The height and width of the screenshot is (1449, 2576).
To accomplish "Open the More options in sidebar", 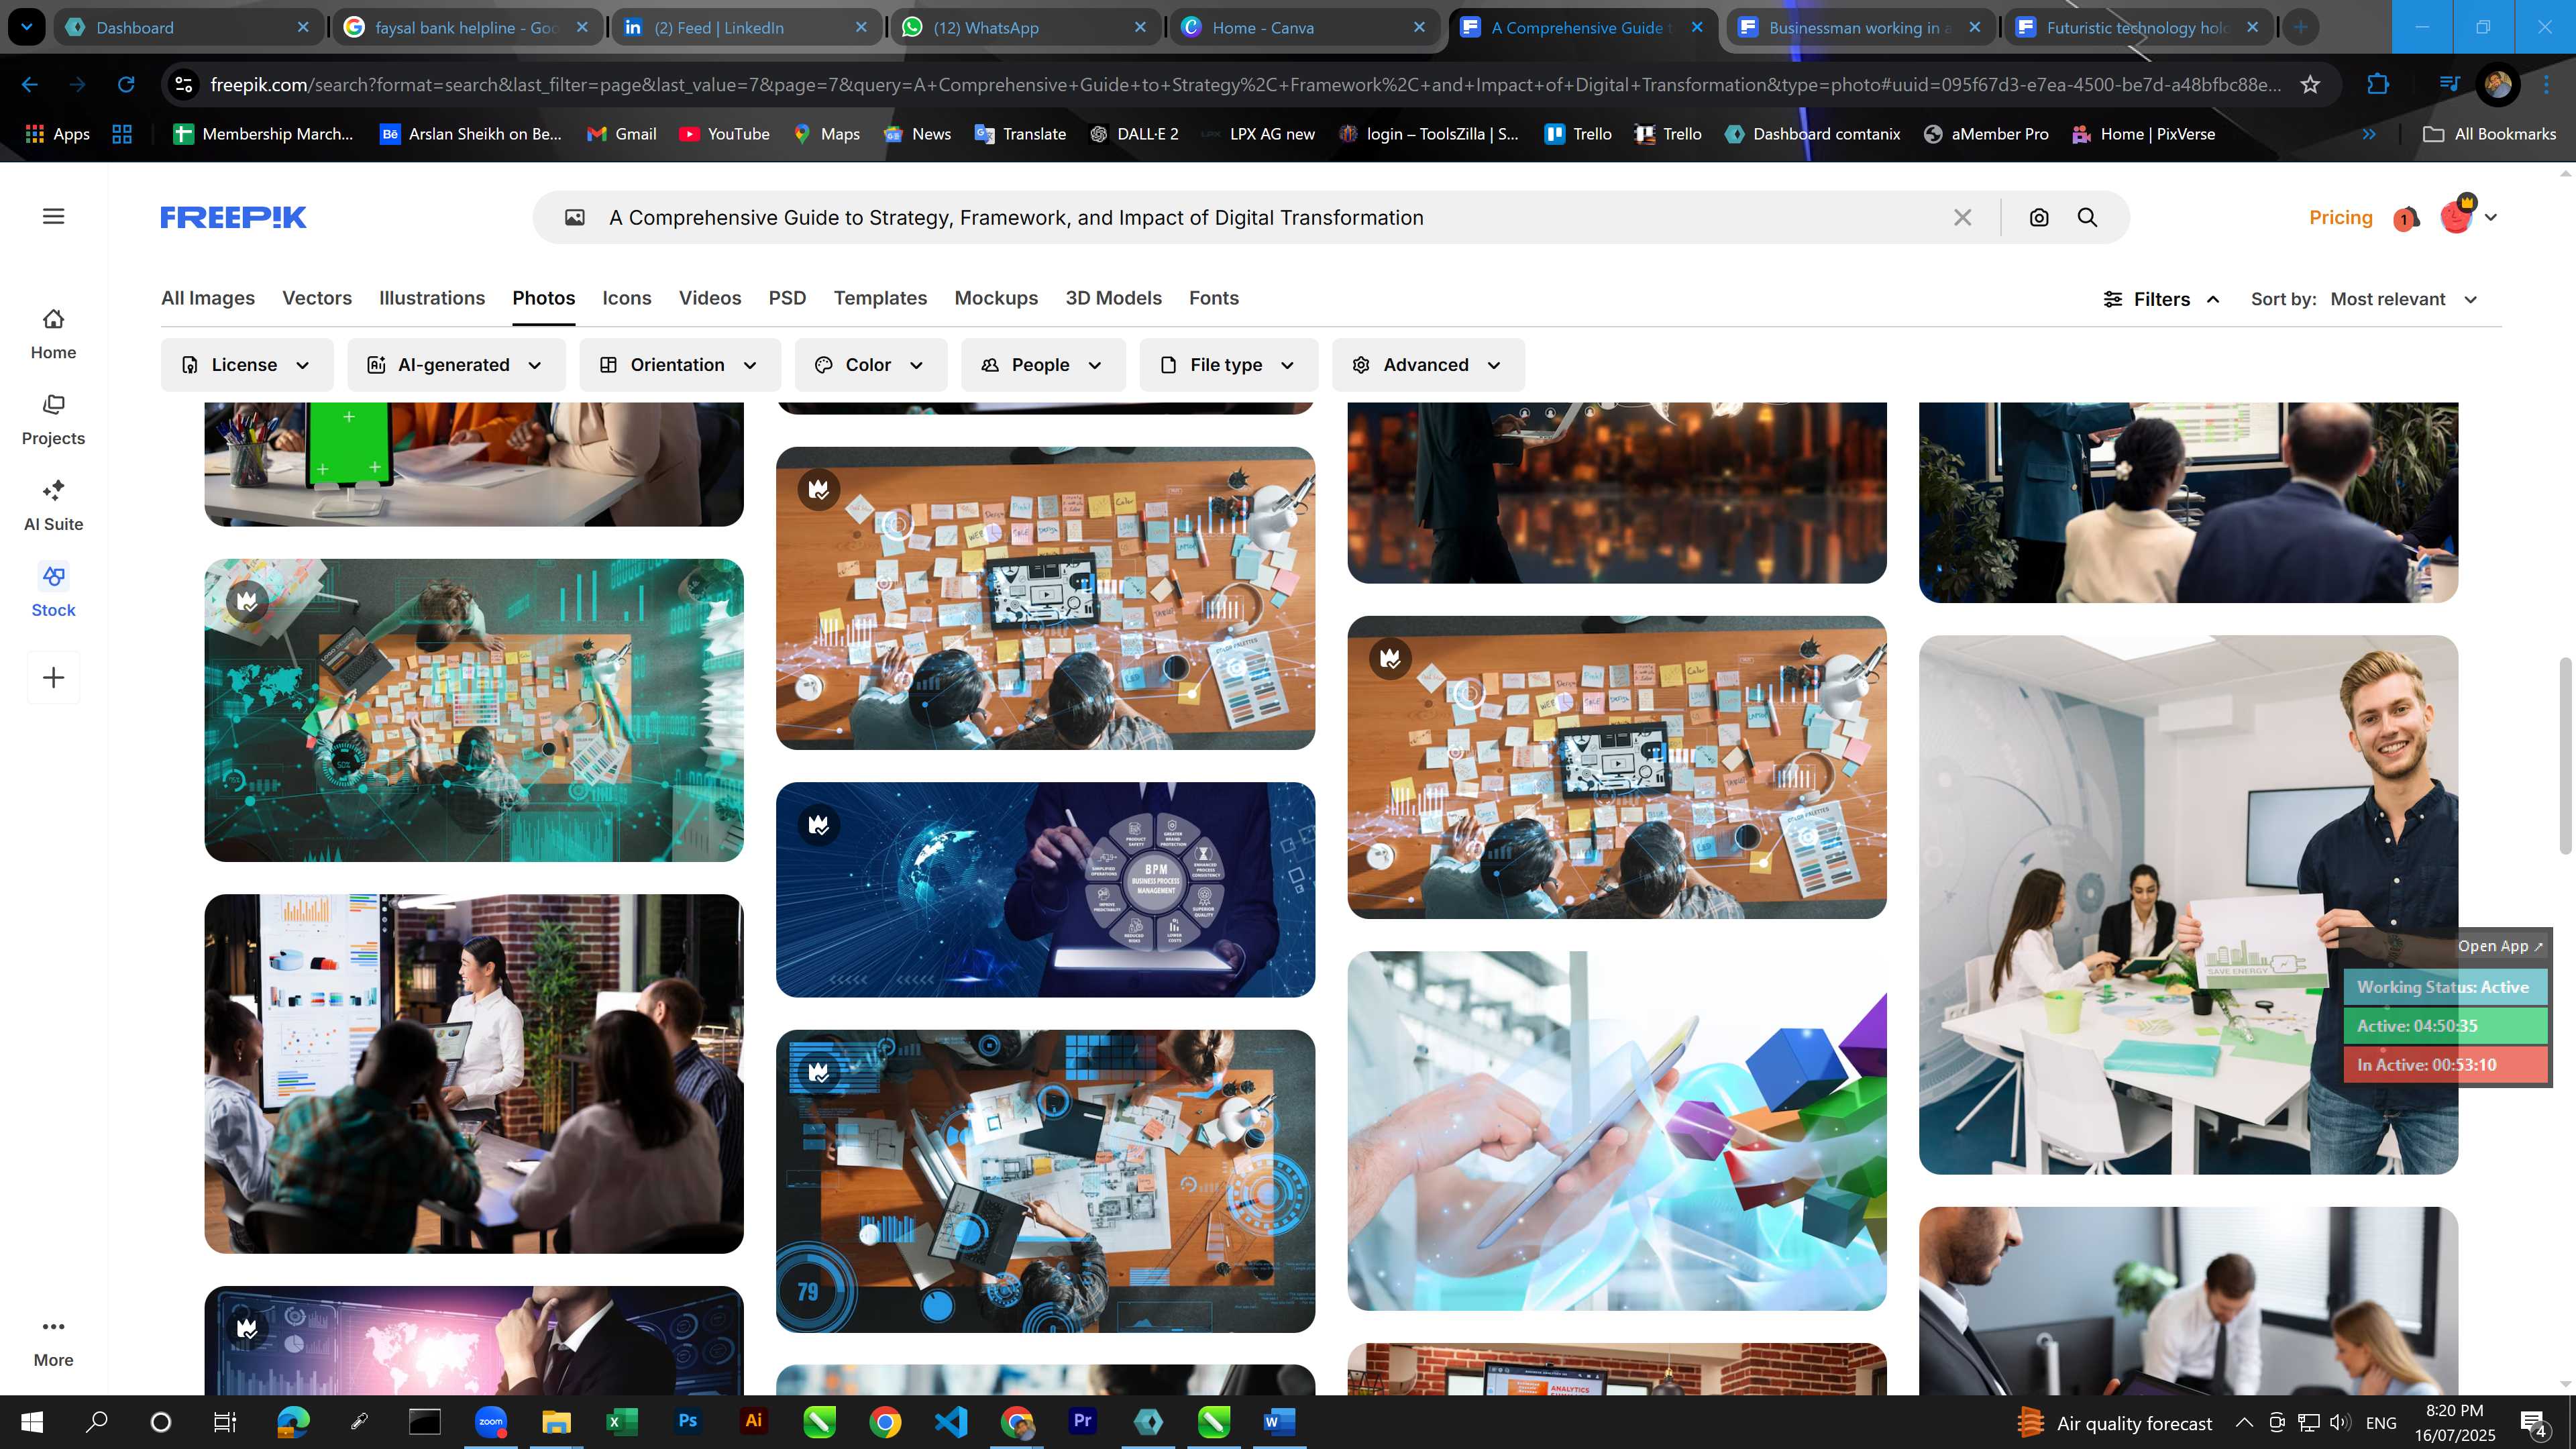I will pyautogui.click(x=53, y=1342).
